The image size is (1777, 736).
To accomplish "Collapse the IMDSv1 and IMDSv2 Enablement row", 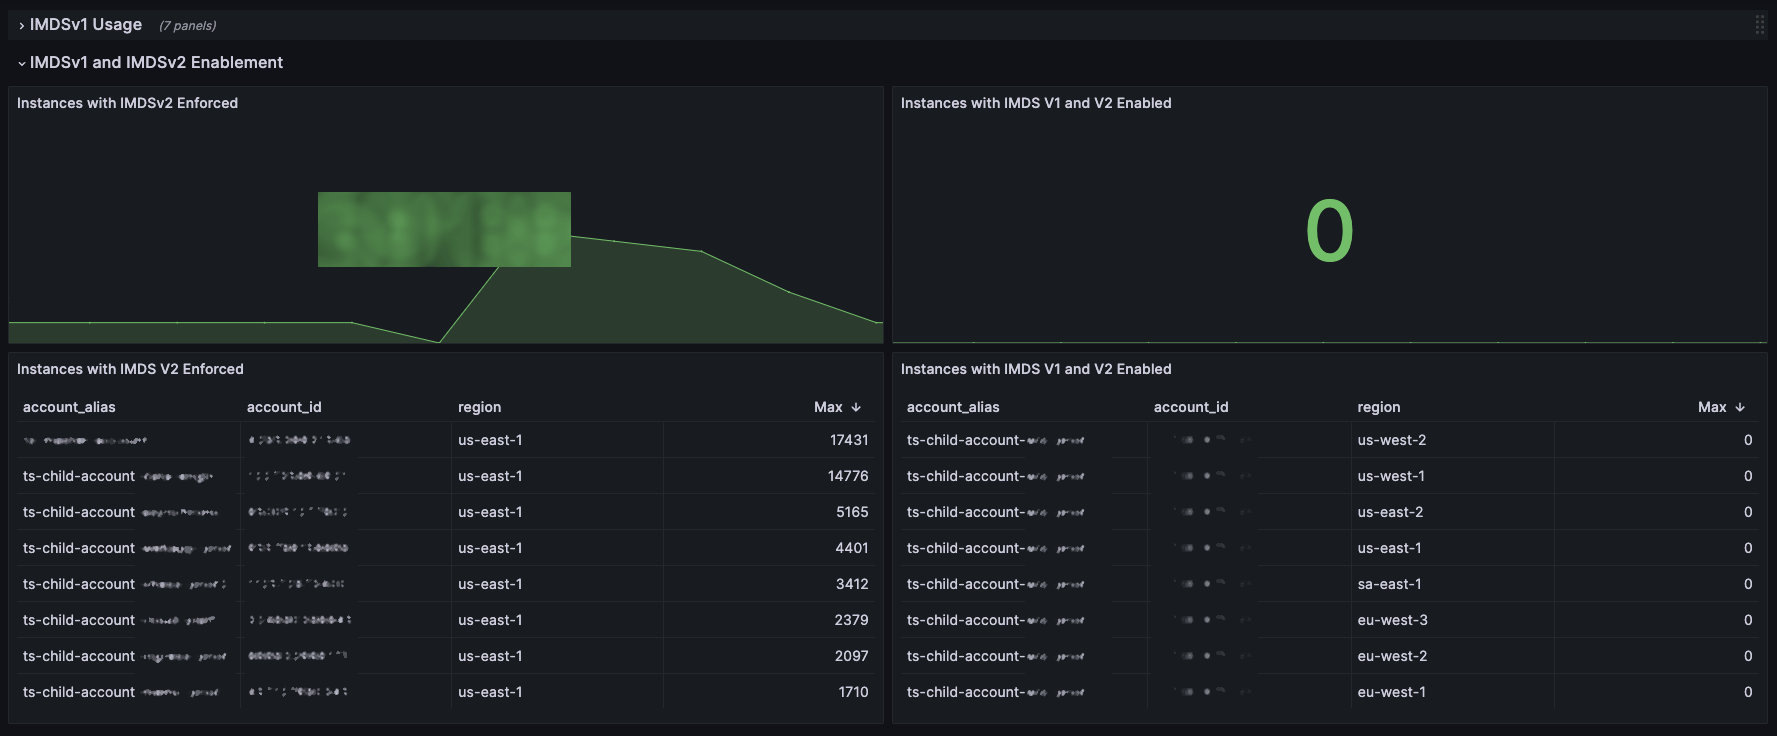I will click(22, 63).
